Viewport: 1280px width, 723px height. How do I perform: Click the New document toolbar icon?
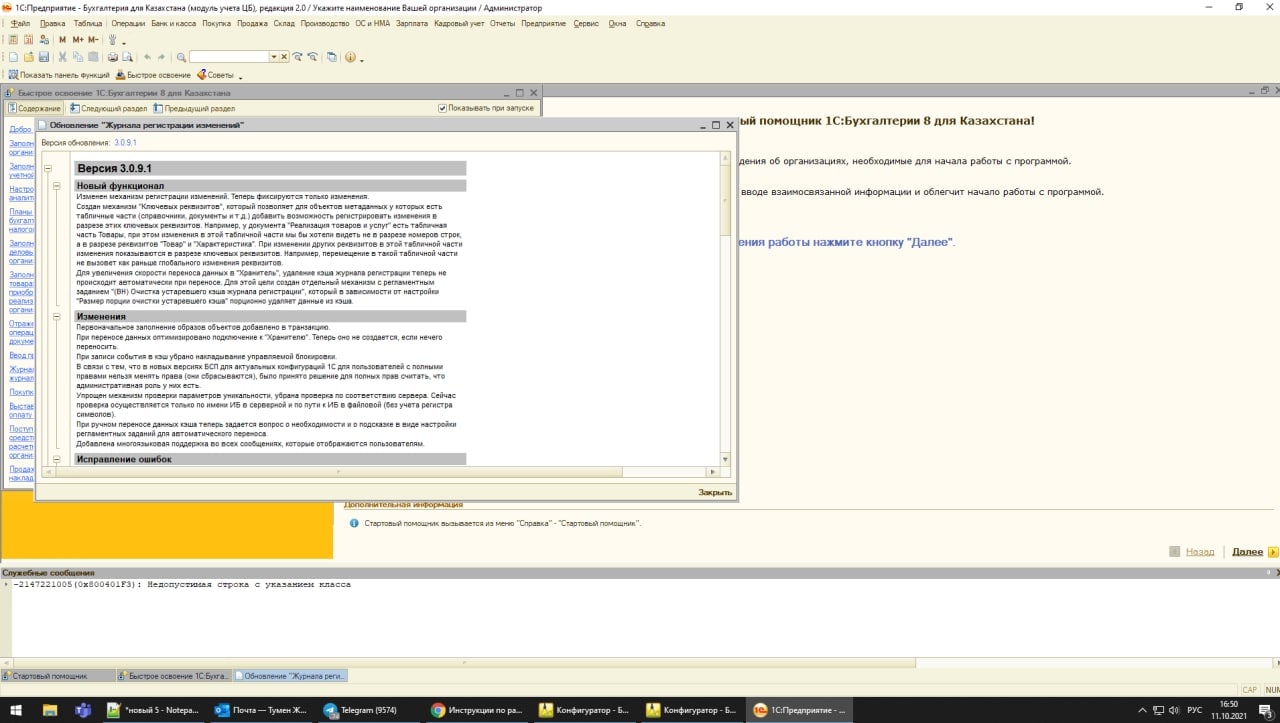coord(13,57)
